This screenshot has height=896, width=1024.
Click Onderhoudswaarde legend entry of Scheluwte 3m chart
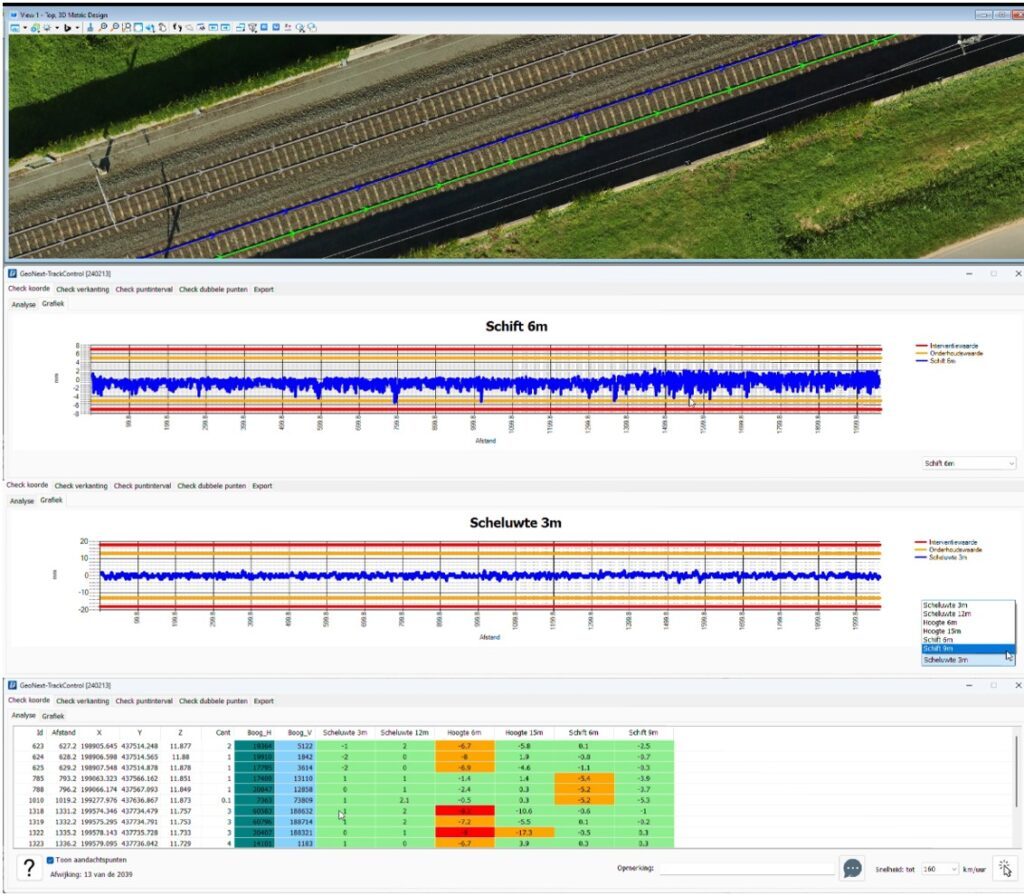point(948,550)
